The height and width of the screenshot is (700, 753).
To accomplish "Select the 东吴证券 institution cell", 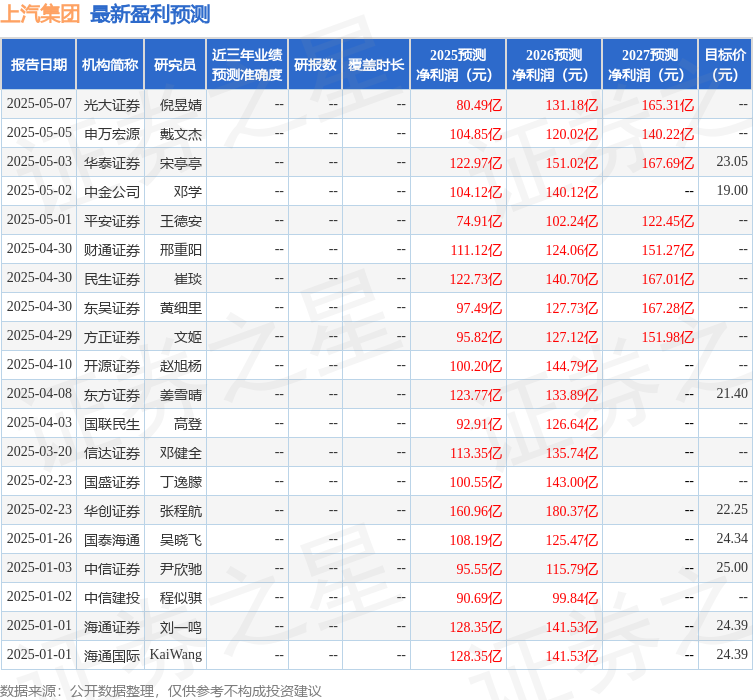I will tap(112, 308).
